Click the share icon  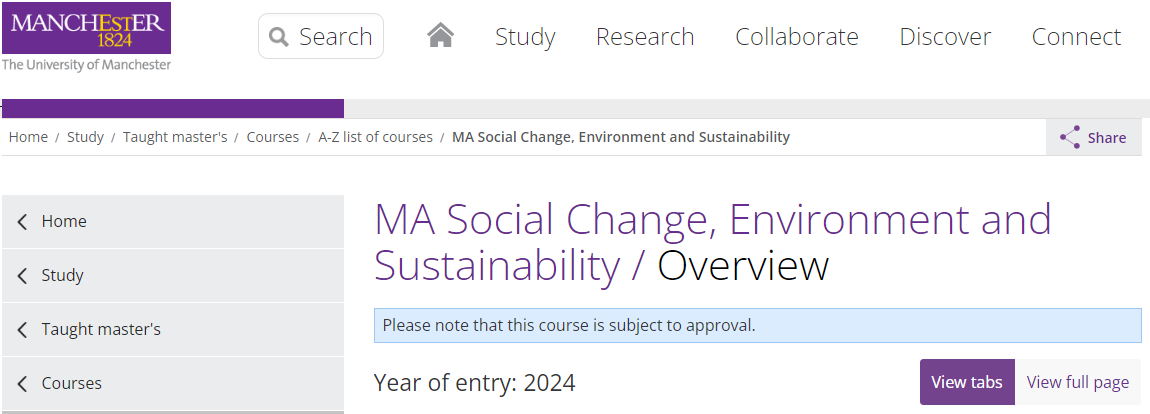point(1070,138)
